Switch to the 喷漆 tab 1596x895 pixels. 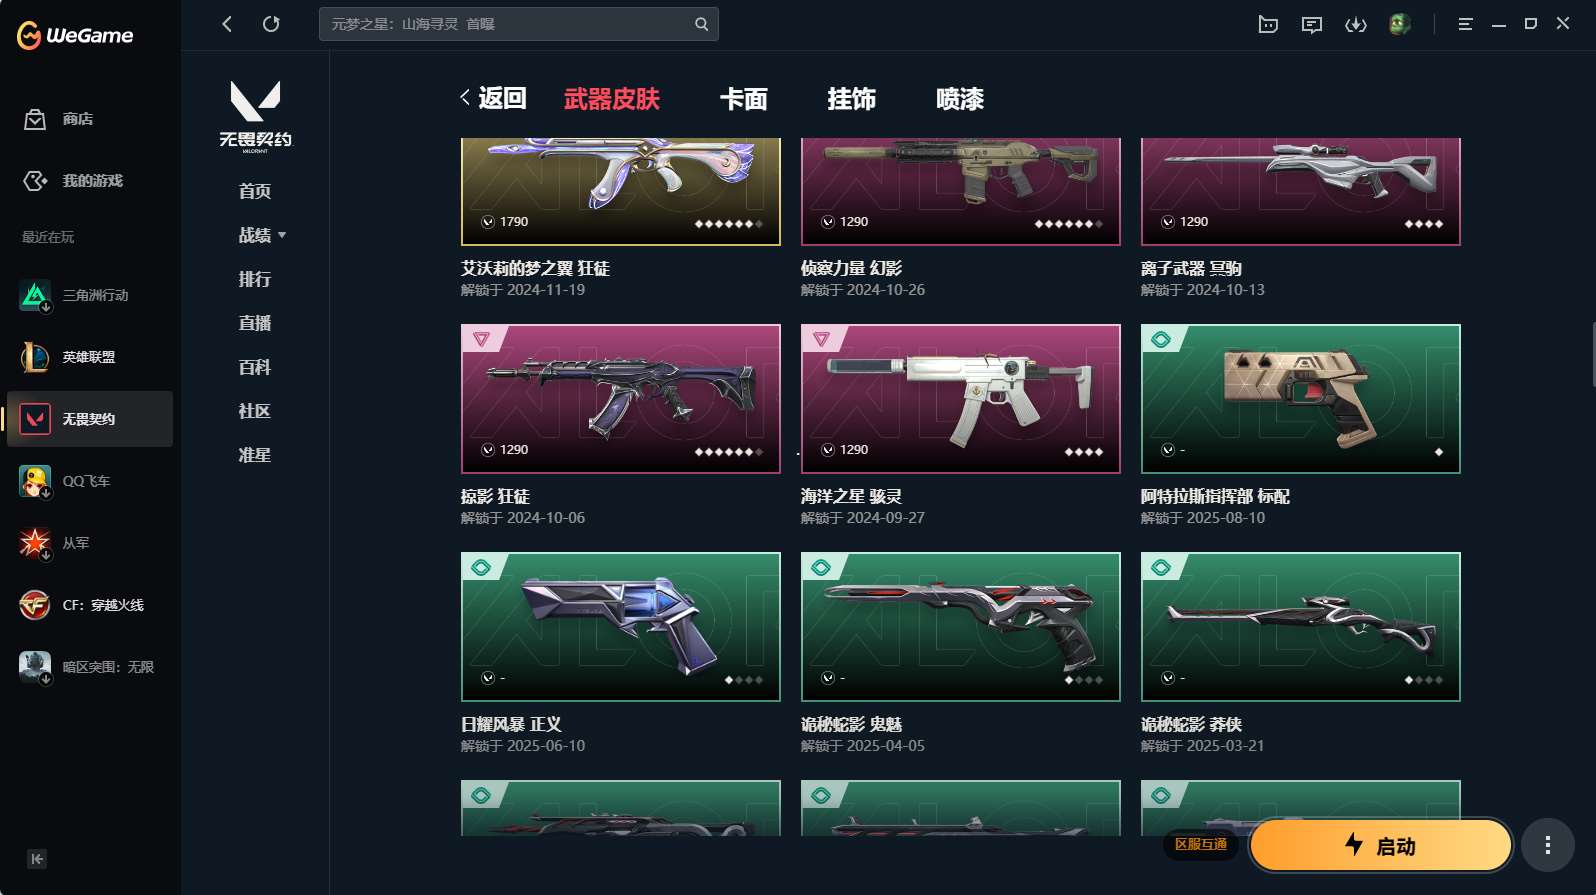[960, 99]
